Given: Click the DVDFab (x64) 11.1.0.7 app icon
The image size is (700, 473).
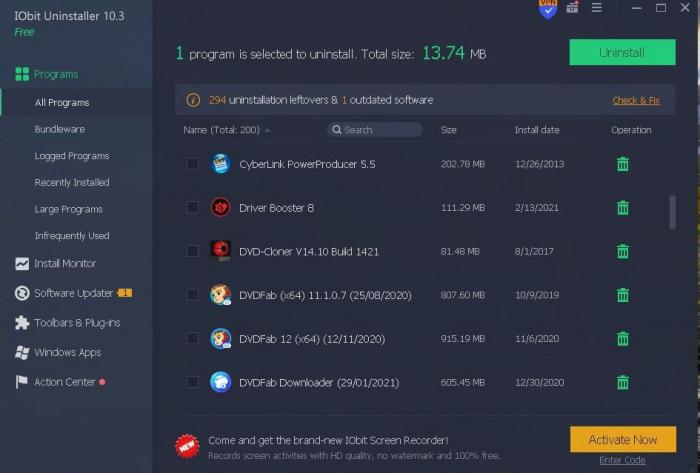Looking at the screenshot, I should point(221,295).
